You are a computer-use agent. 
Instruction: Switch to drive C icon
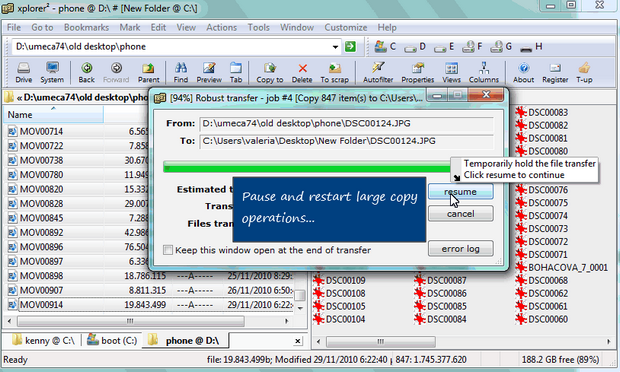coord(385,47)
